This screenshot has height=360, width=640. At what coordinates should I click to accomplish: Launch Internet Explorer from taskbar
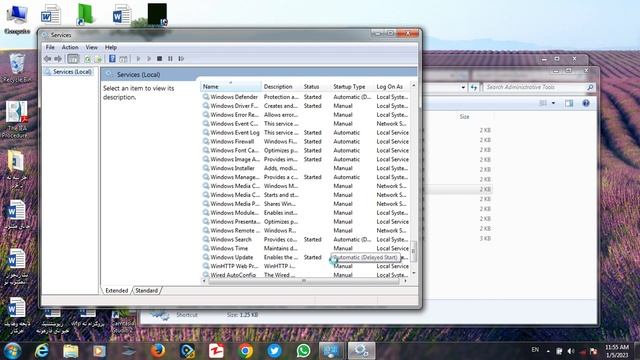tap(42, 351)
